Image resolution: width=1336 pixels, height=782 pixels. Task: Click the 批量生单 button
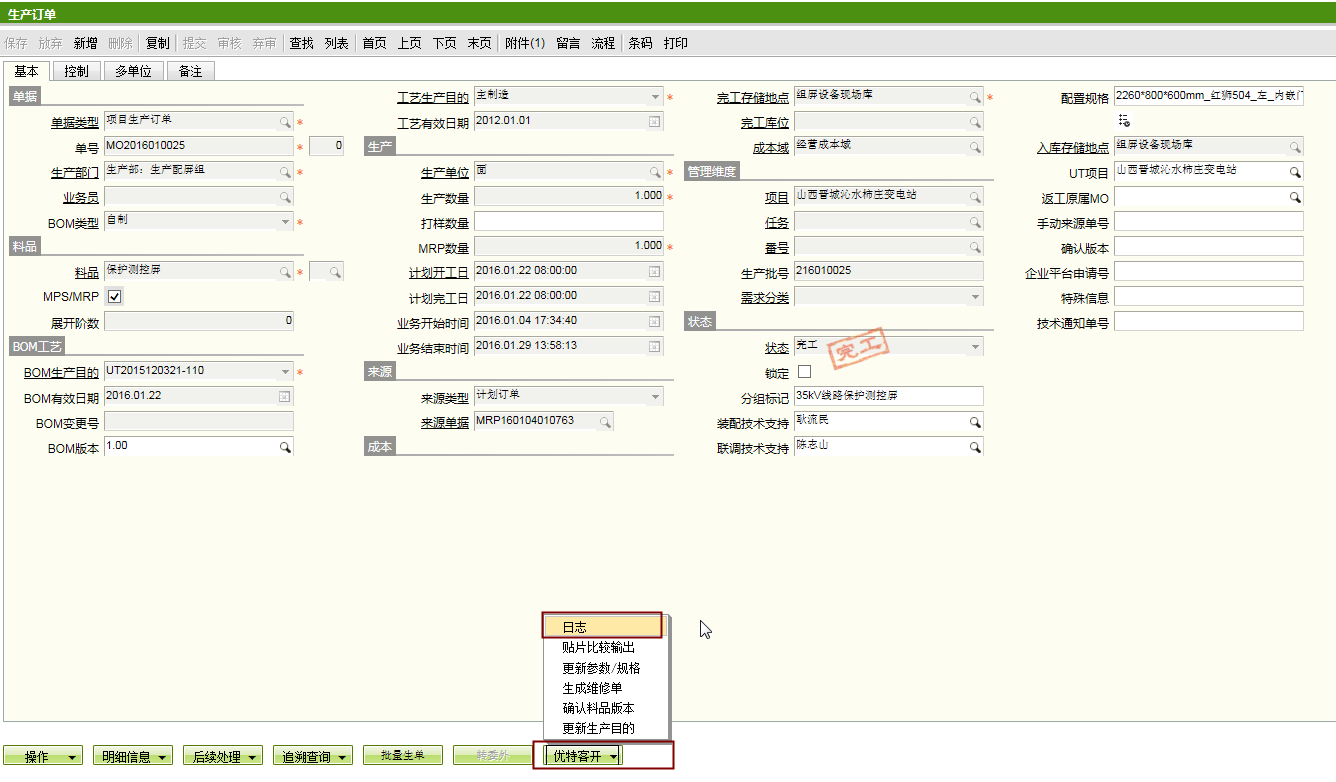tap(402, 756)
